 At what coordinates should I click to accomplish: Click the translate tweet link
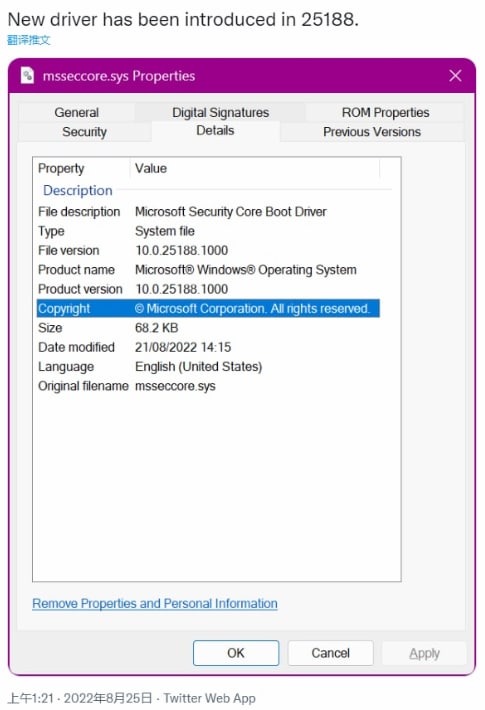(x=29, y=40)
